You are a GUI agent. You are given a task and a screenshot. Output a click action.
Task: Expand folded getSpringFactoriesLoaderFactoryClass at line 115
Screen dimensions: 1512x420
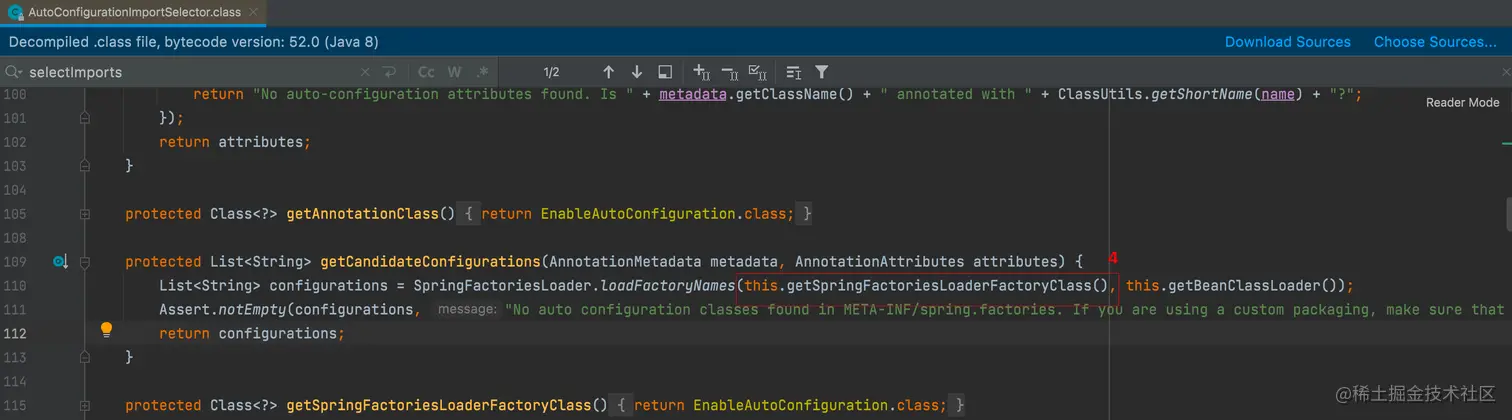tap(85, 406)
